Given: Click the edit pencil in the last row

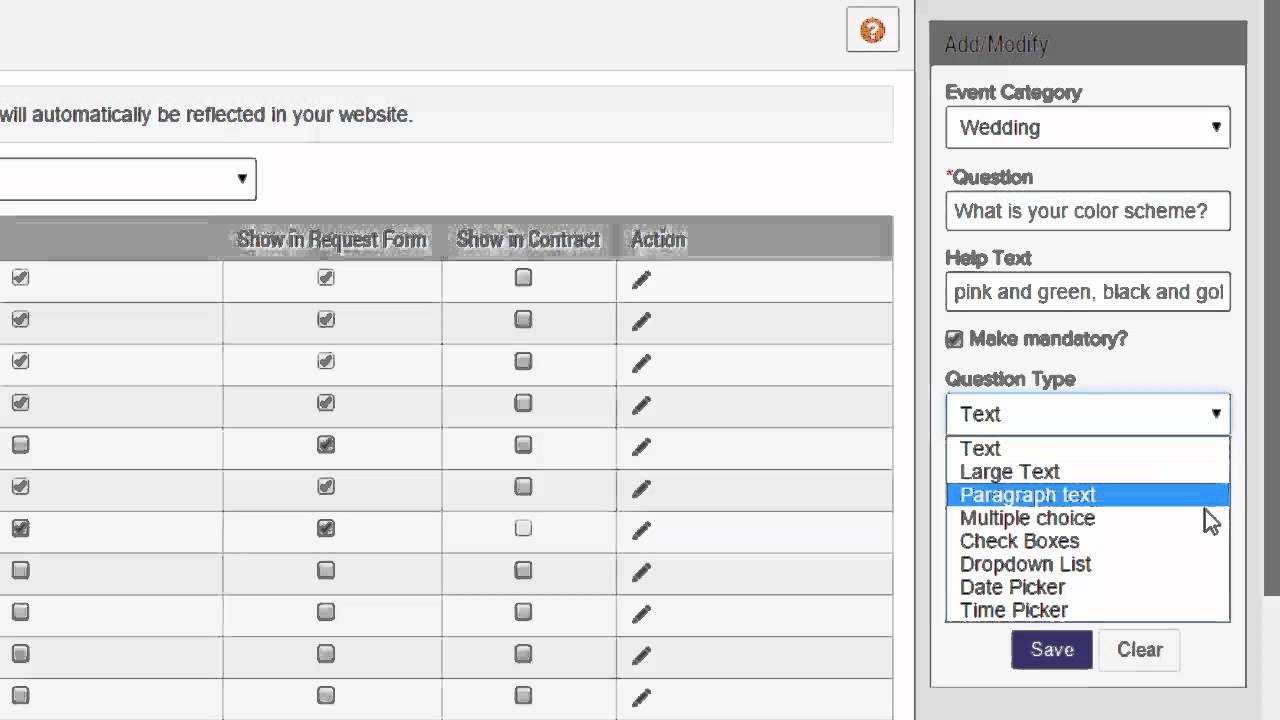Looking at the screenshot, I should pyautogui.click(x=641, y=697).
